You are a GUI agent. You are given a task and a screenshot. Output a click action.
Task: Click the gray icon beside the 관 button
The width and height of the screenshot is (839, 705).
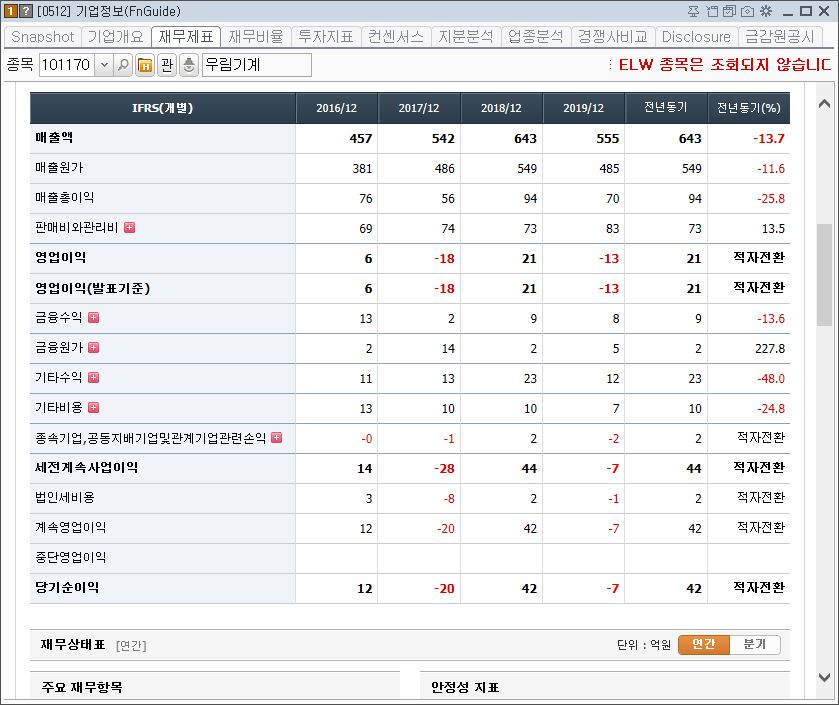coord(189,64)
